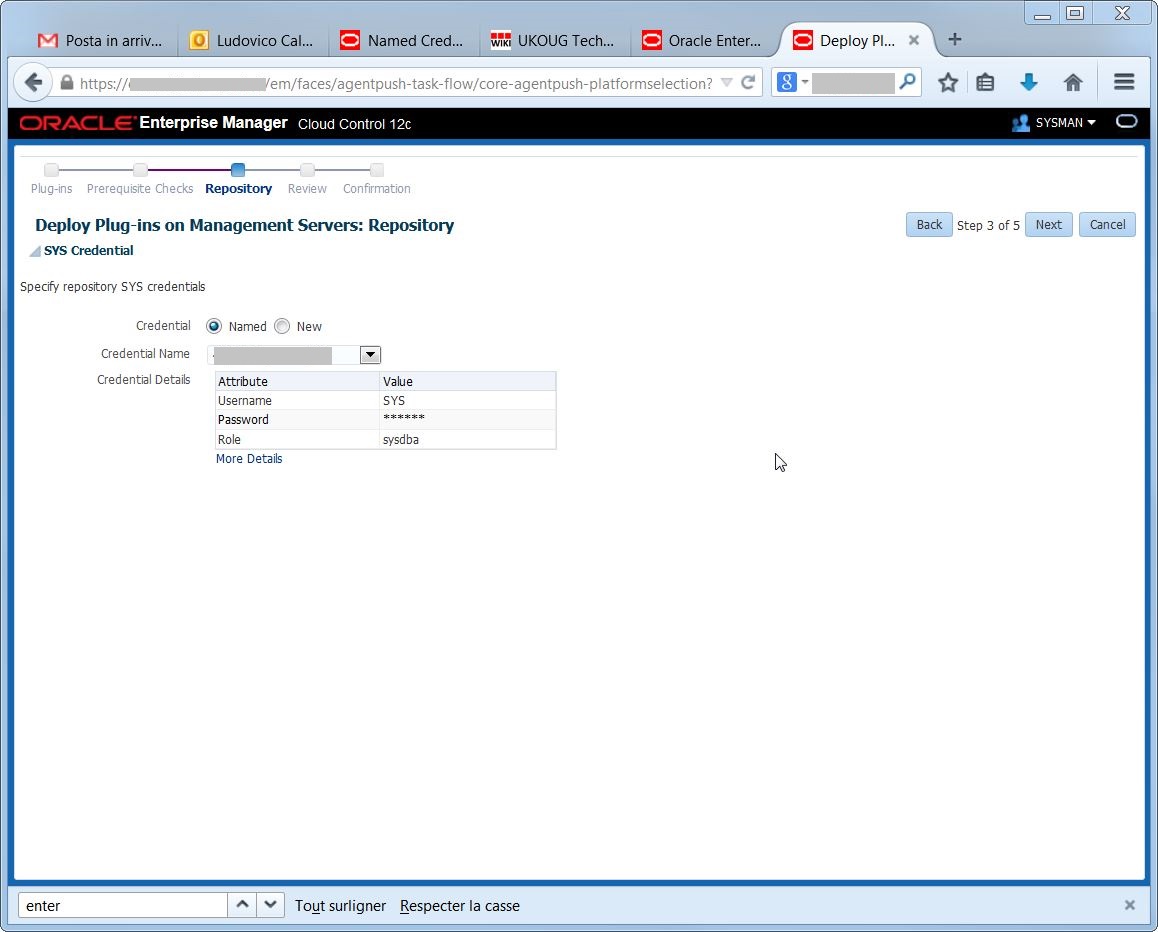Bookmark this page with the star icon

pyautogui.click(x=948, y=83)
